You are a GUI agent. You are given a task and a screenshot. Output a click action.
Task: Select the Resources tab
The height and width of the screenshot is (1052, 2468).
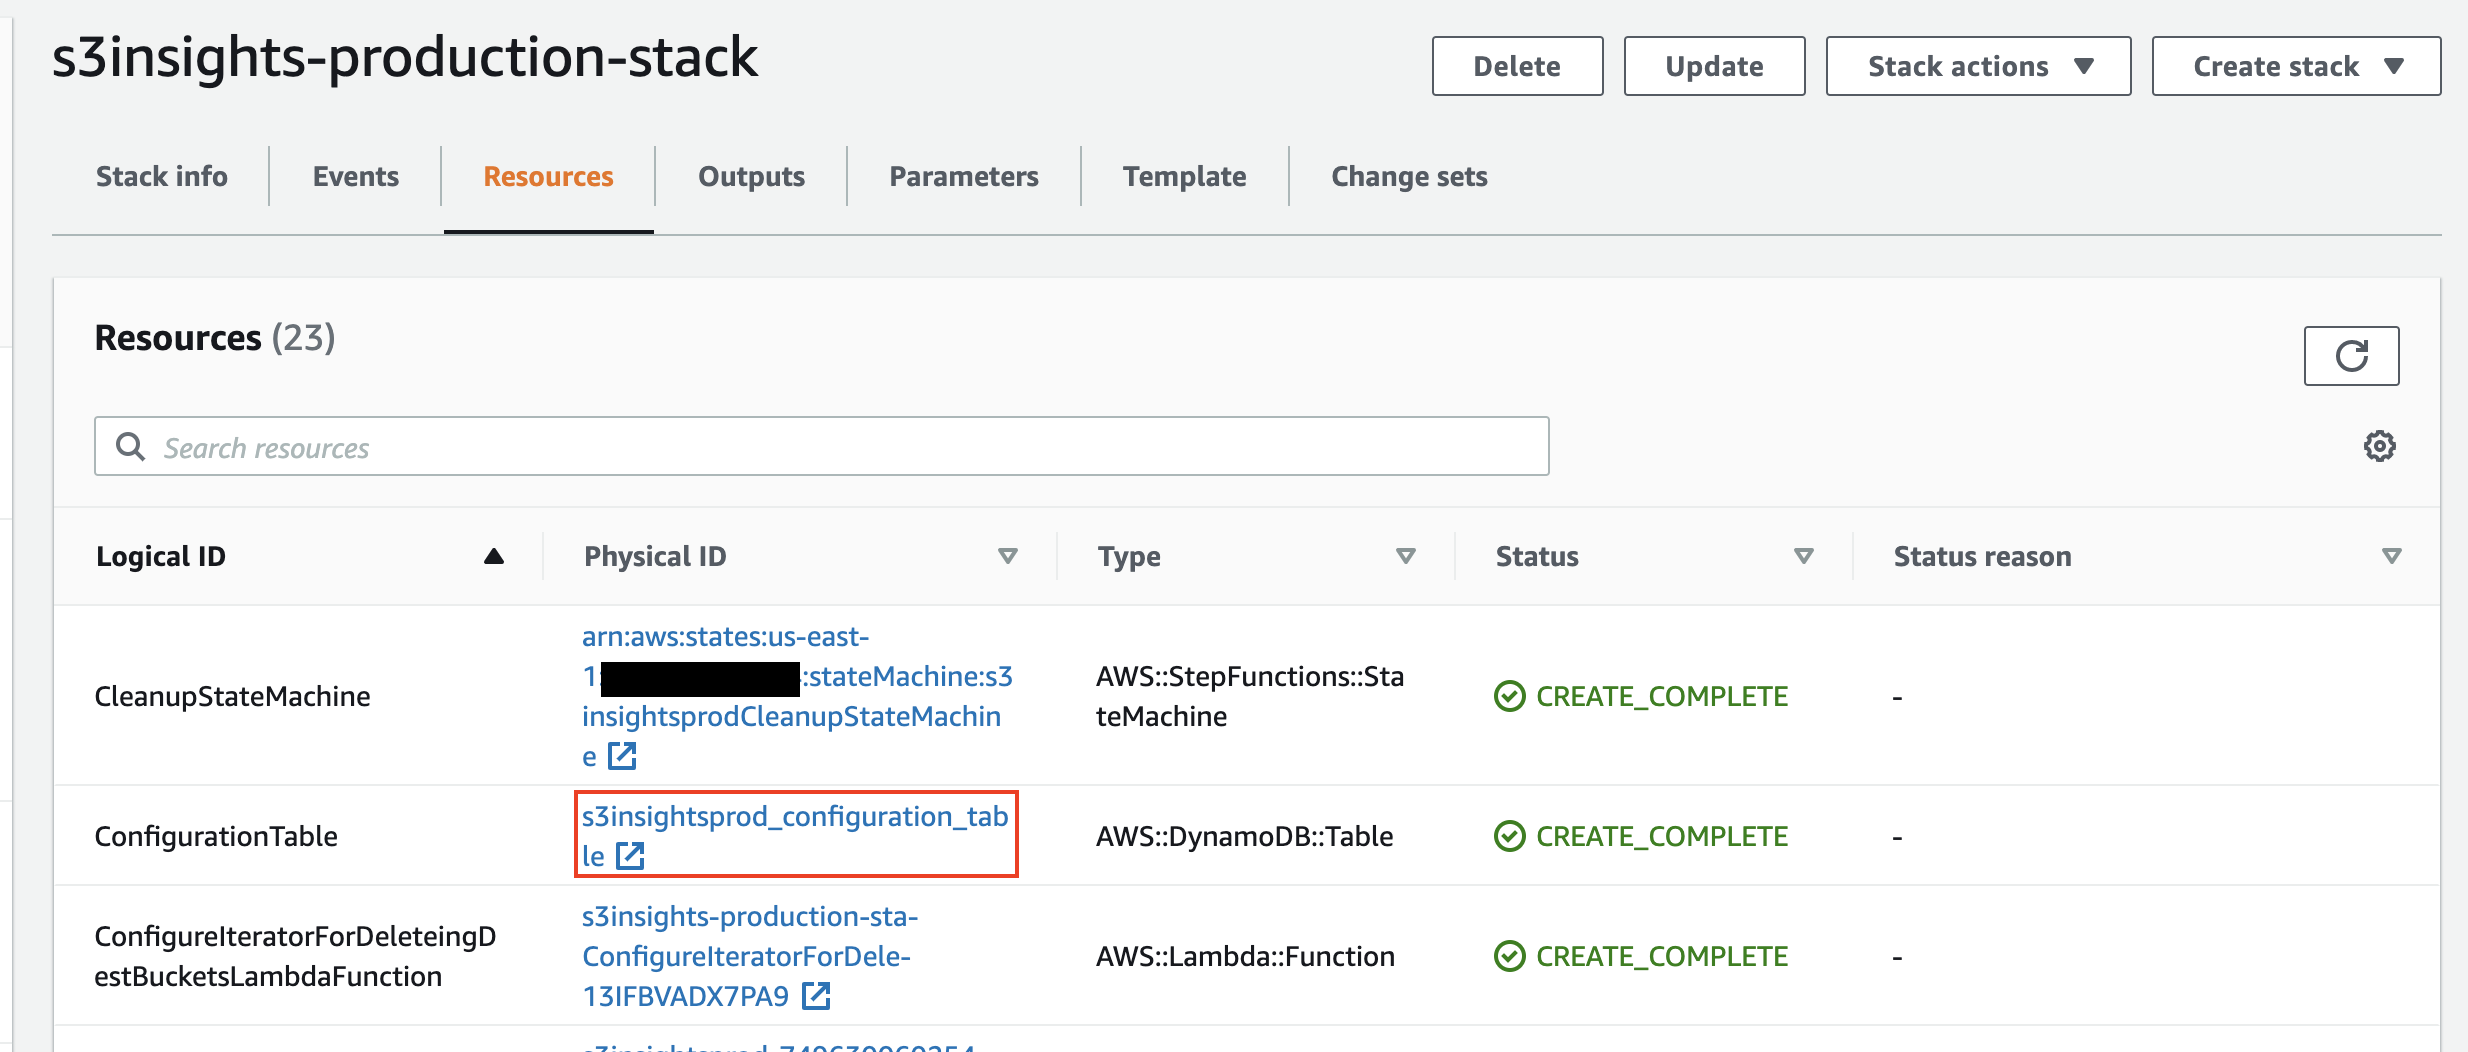[548, 176]
